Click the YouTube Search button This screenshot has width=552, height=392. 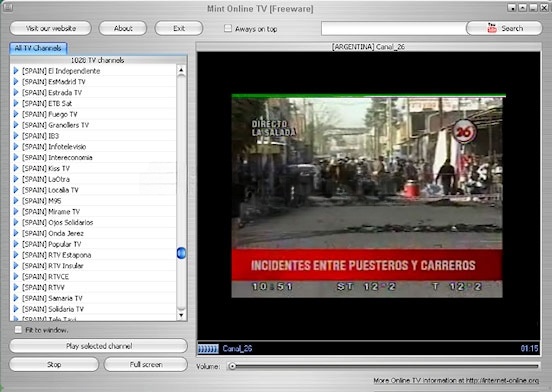point(504,28)
